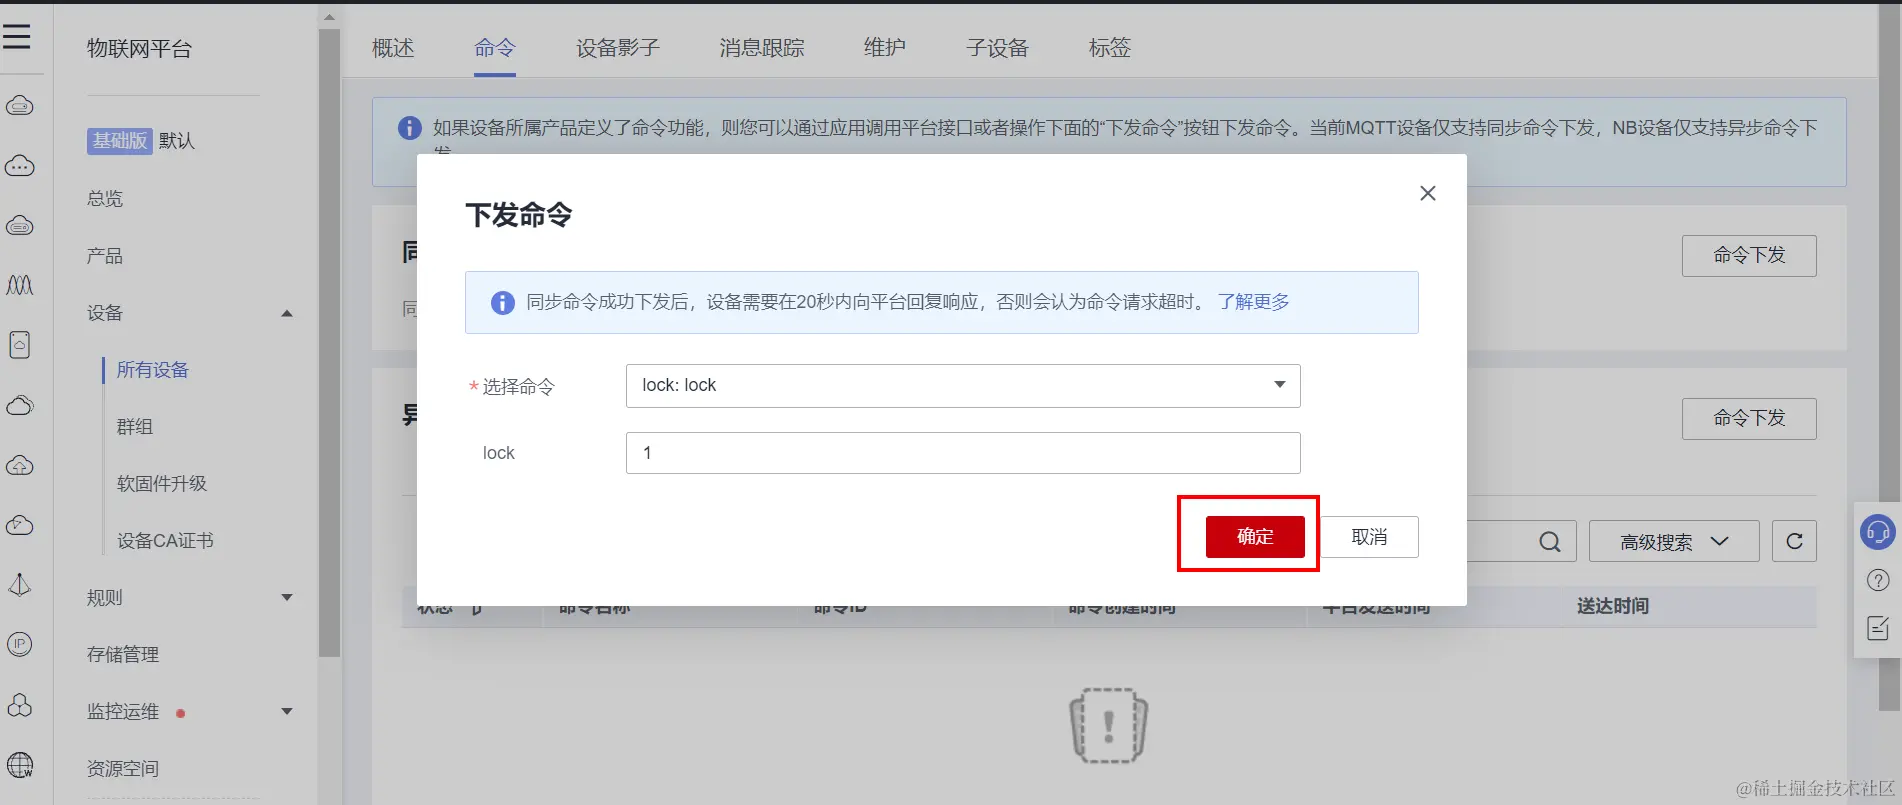The height and width of the screenshot is (805, 1902).
Task: Click the three-circles cluster icon in left rail
Action: 20,705
